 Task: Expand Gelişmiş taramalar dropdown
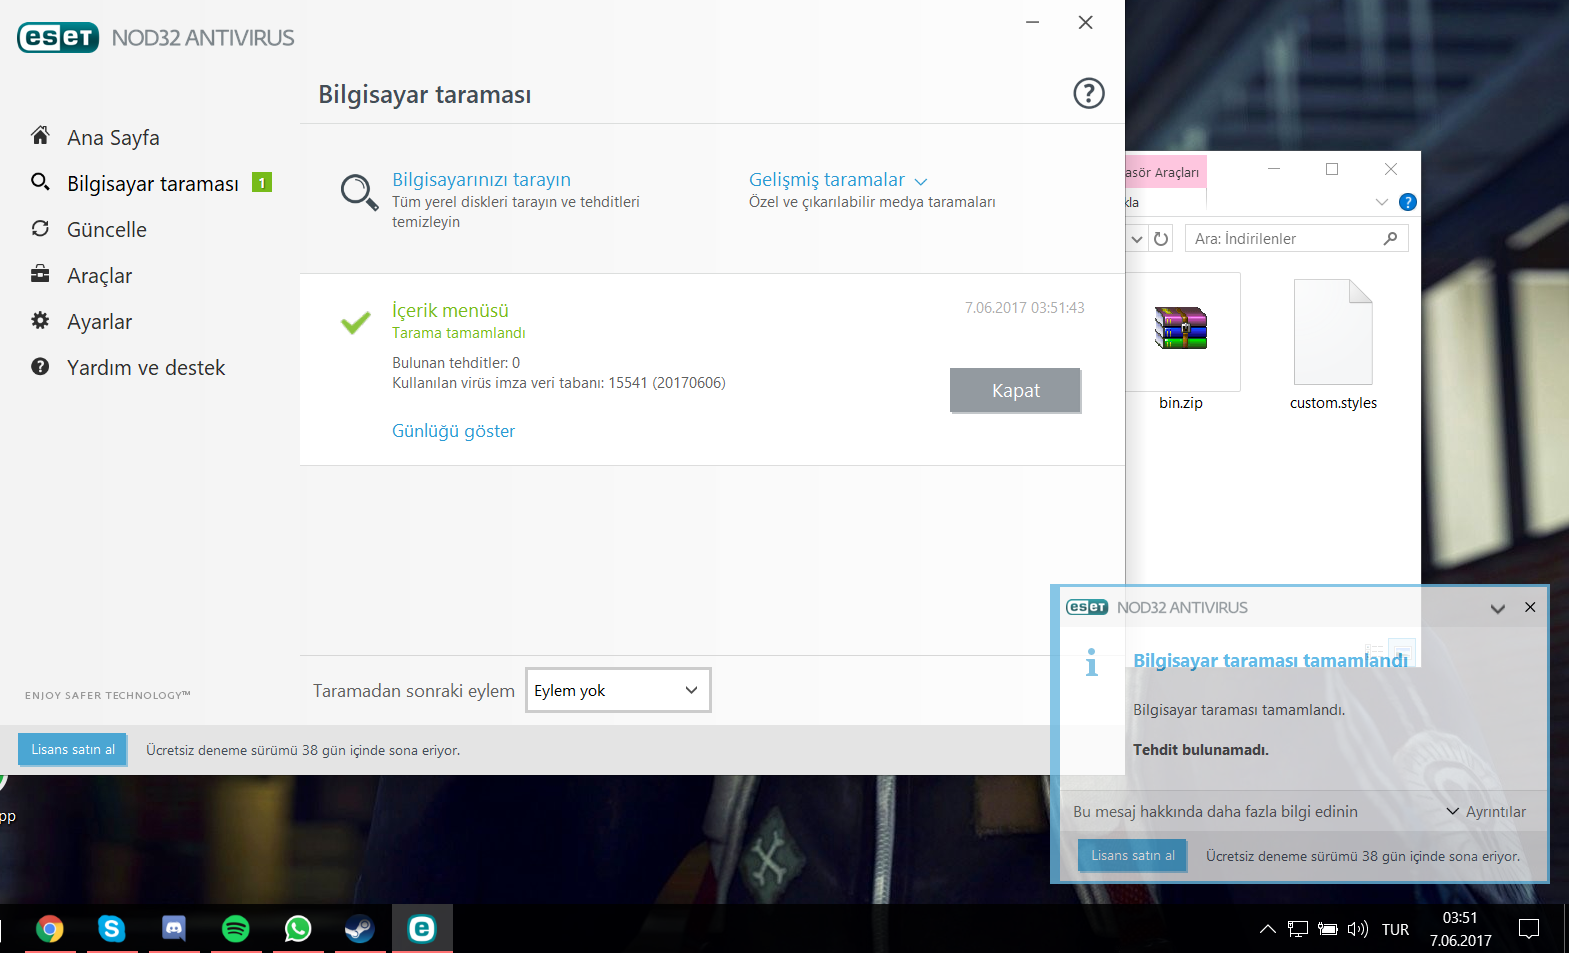click(x=838, y=180)
